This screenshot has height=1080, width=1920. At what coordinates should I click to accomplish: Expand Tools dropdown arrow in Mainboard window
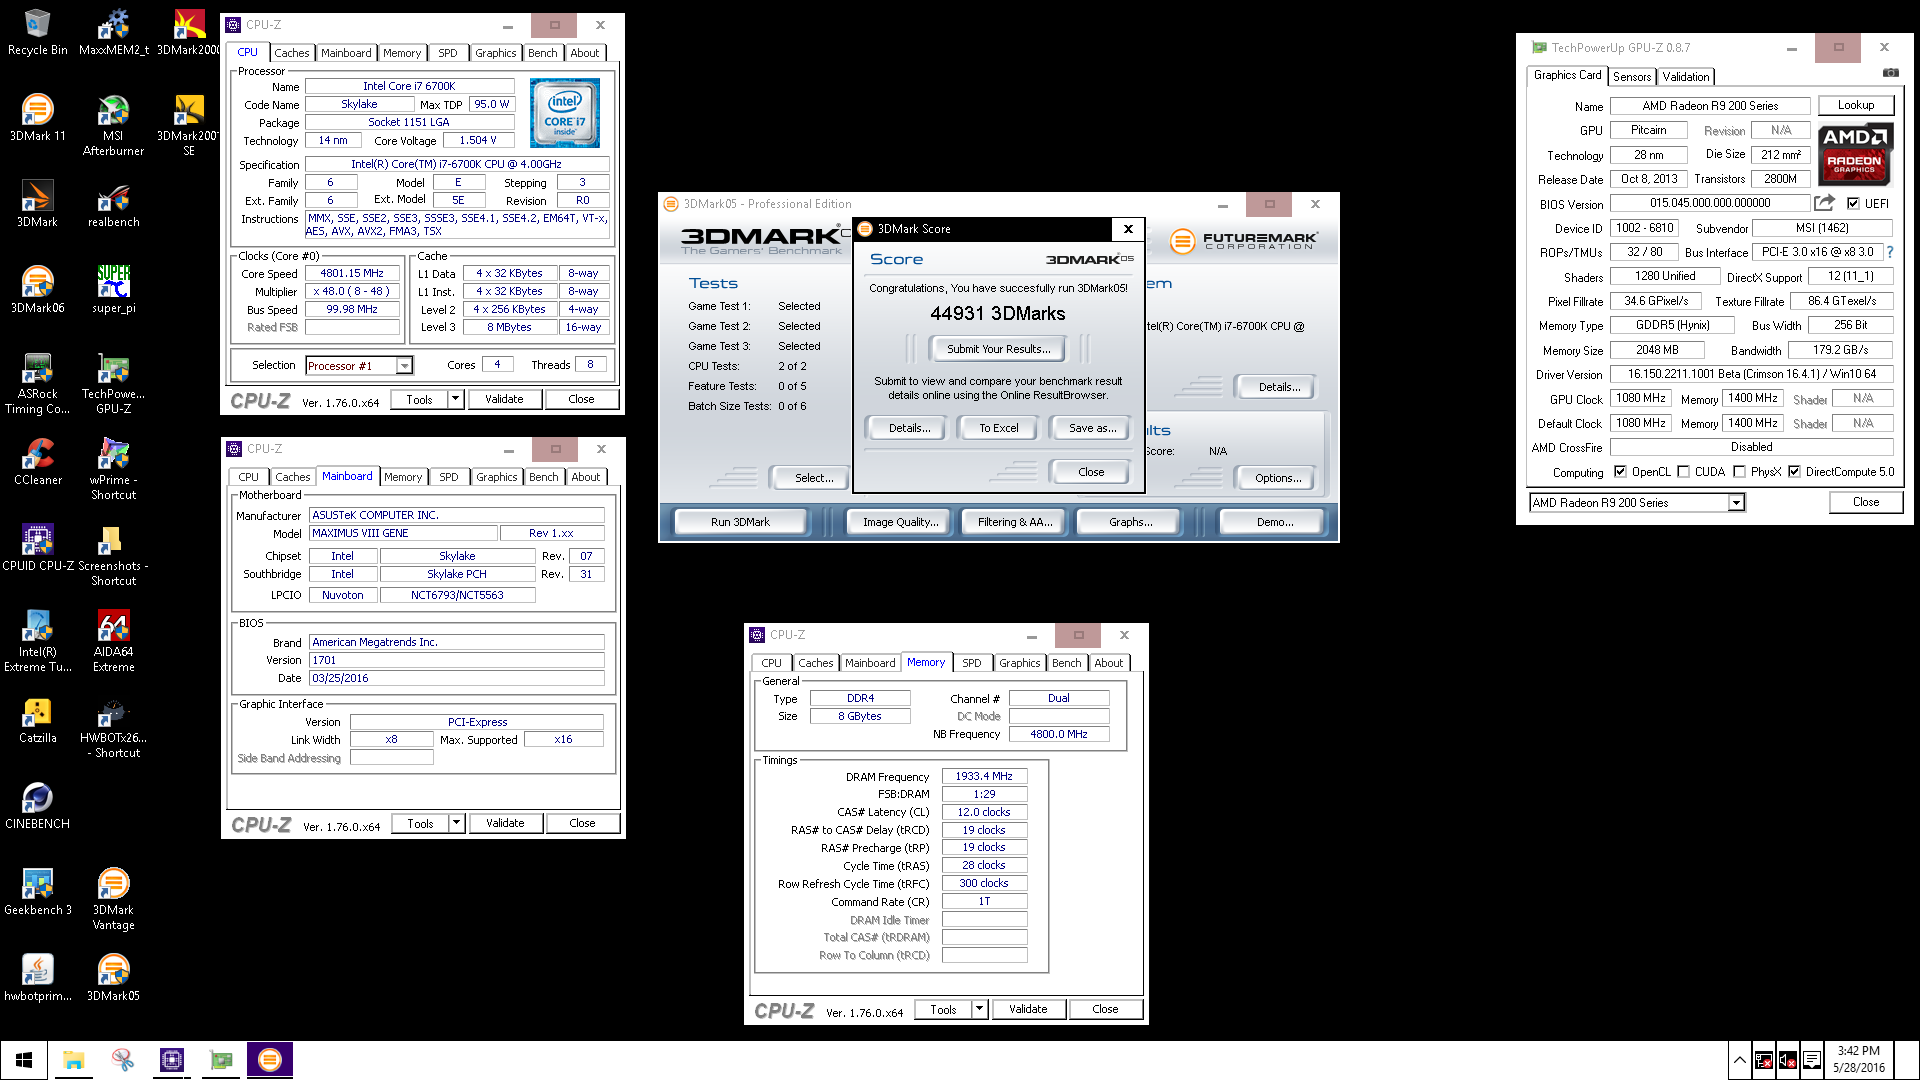pos(456,823)
